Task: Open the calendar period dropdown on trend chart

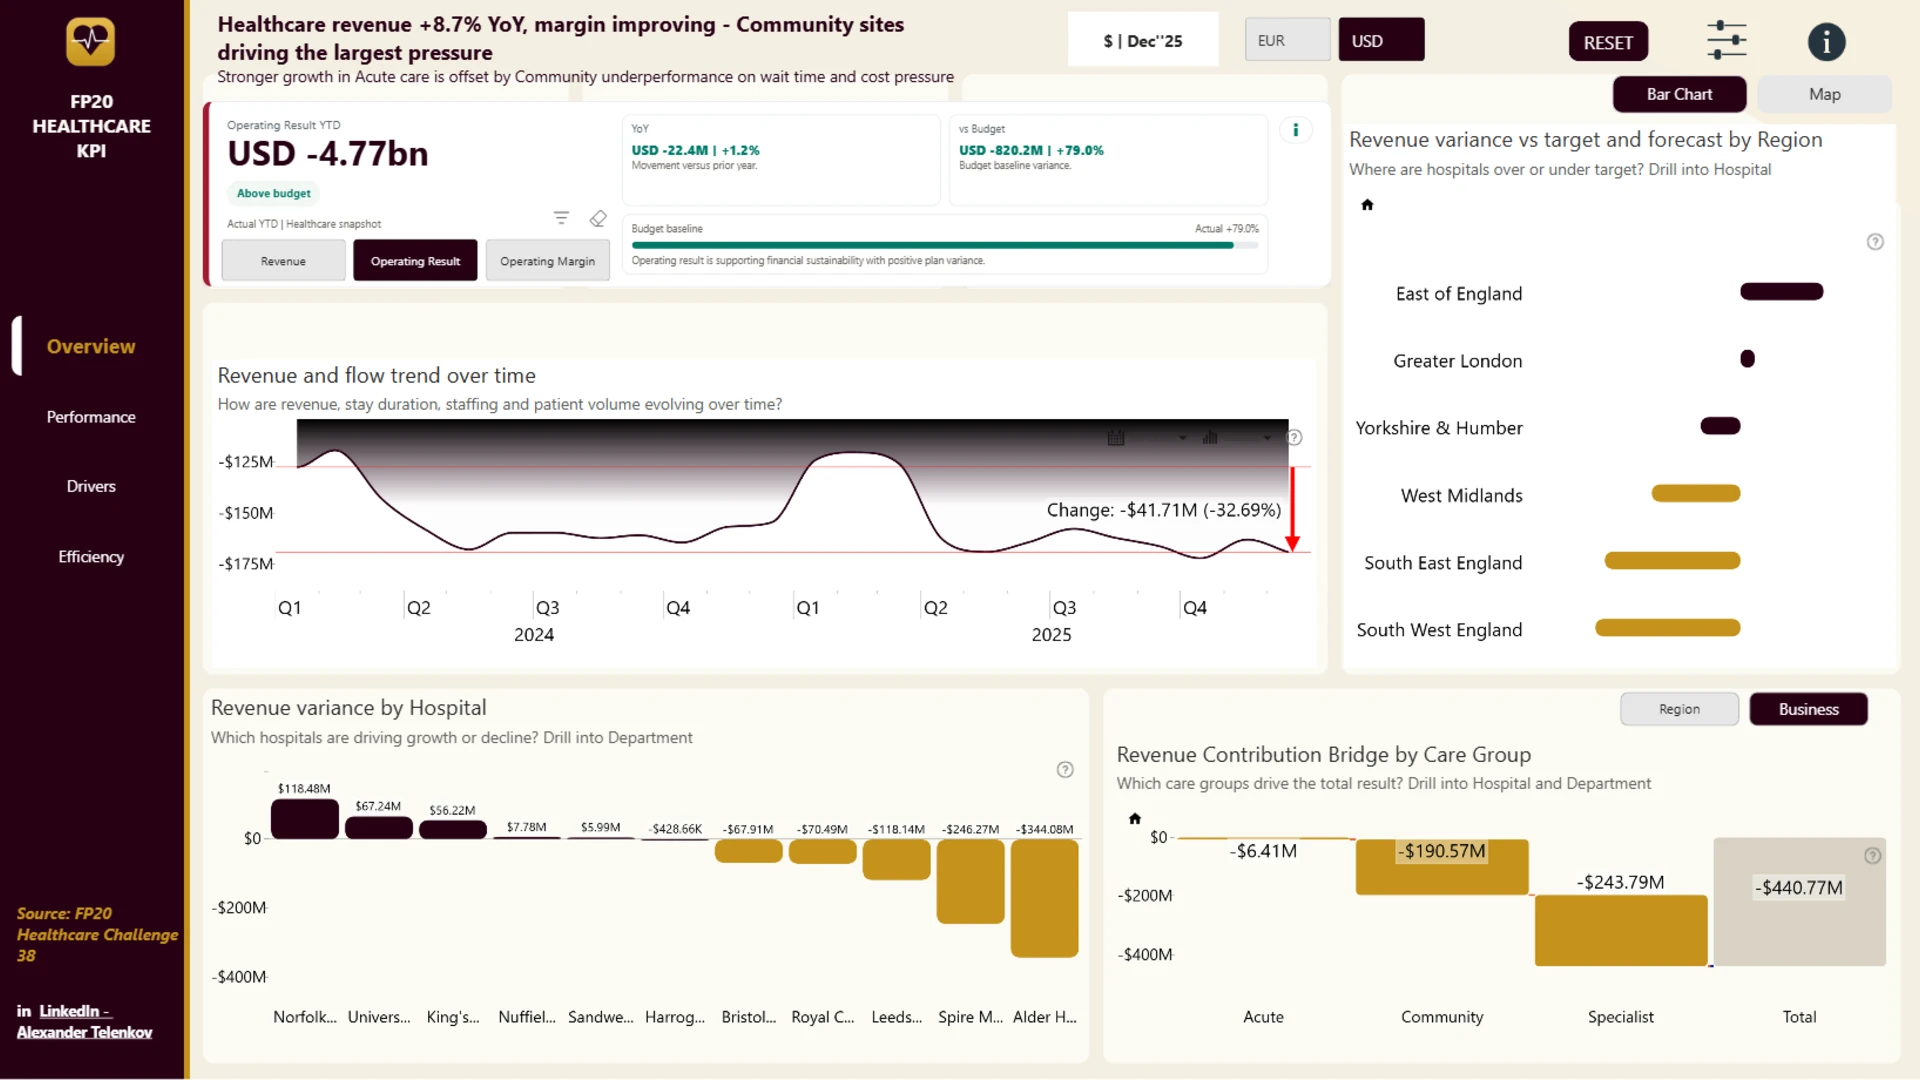Action: (1146, 437)
